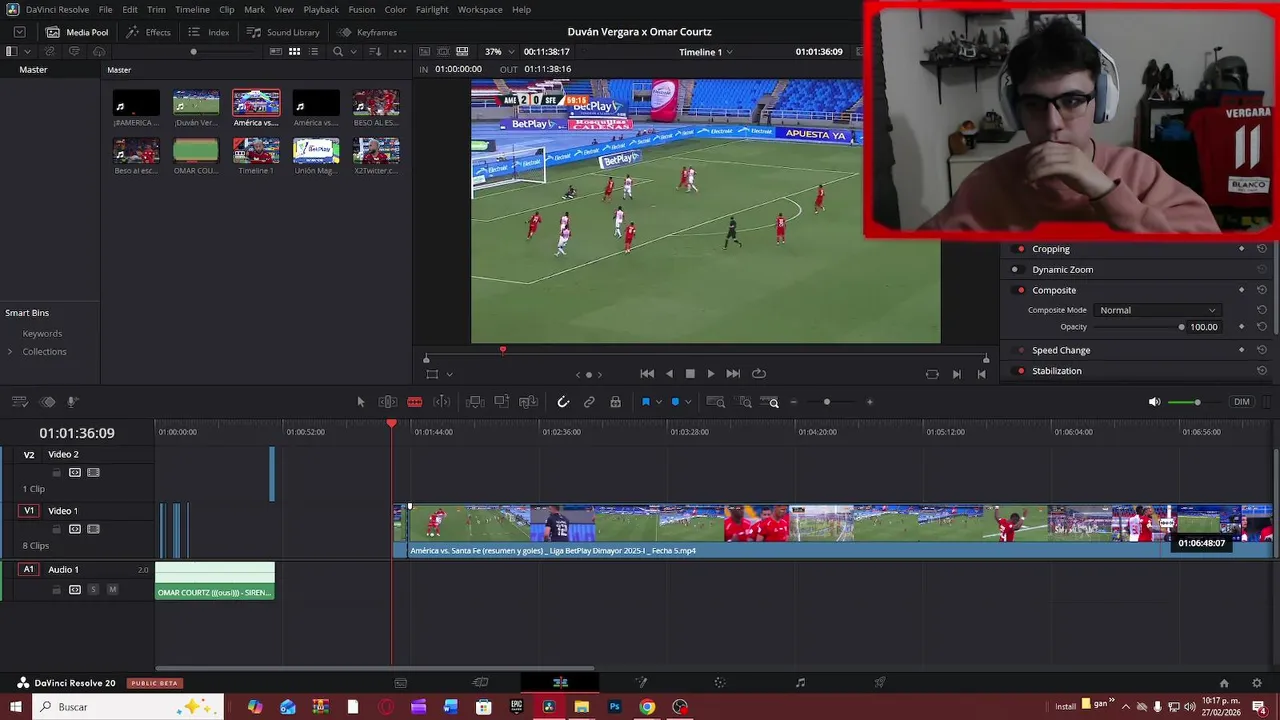Open the Fairlight menu
The width and height of the screenshot is (1280, 720).
click(432, 9)
